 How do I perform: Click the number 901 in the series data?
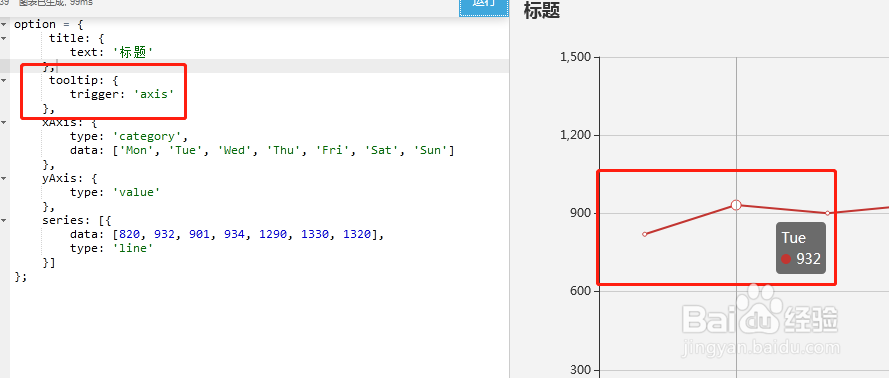(200, 235)
